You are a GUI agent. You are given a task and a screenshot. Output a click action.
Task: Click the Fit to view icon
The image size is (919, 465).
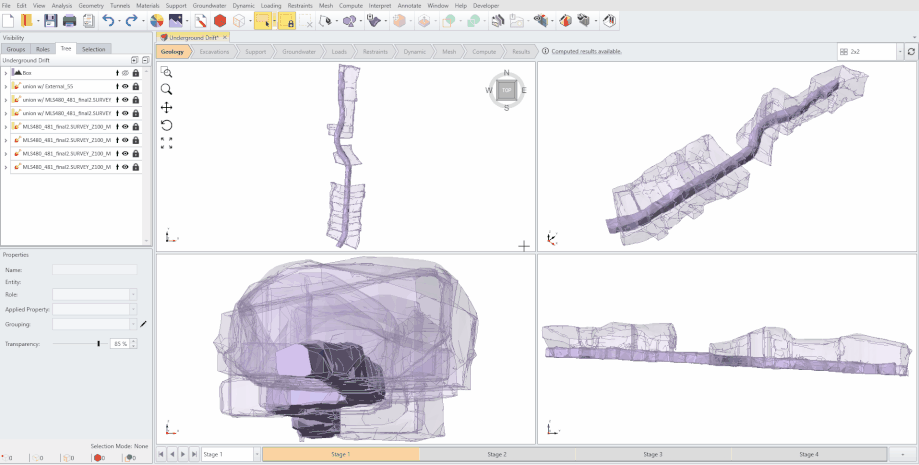point(166,143)
